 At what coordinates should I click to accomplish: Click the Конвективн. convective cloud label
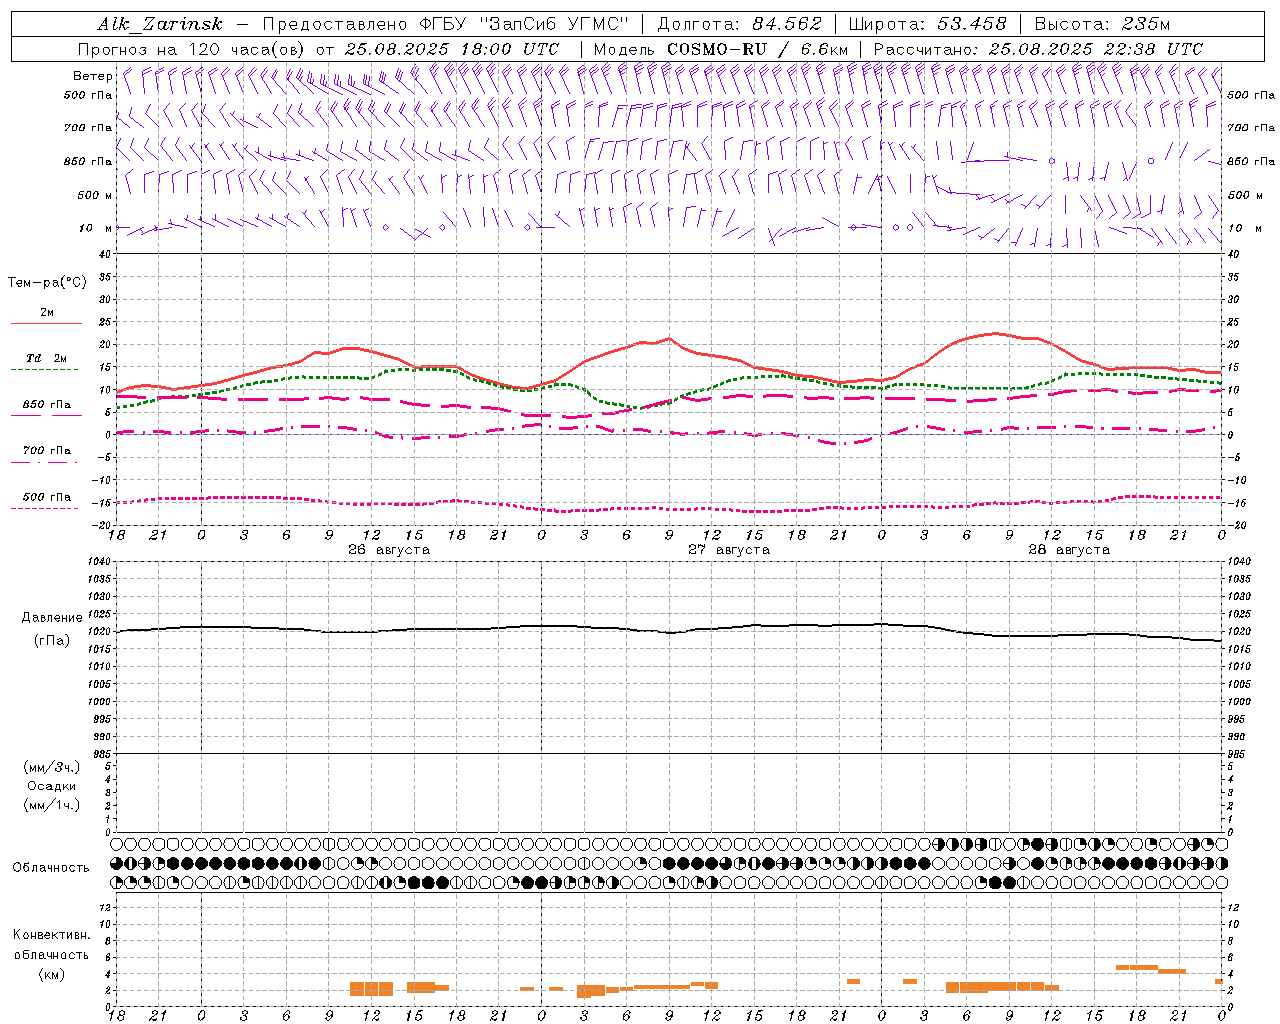[x=51, y=935]
